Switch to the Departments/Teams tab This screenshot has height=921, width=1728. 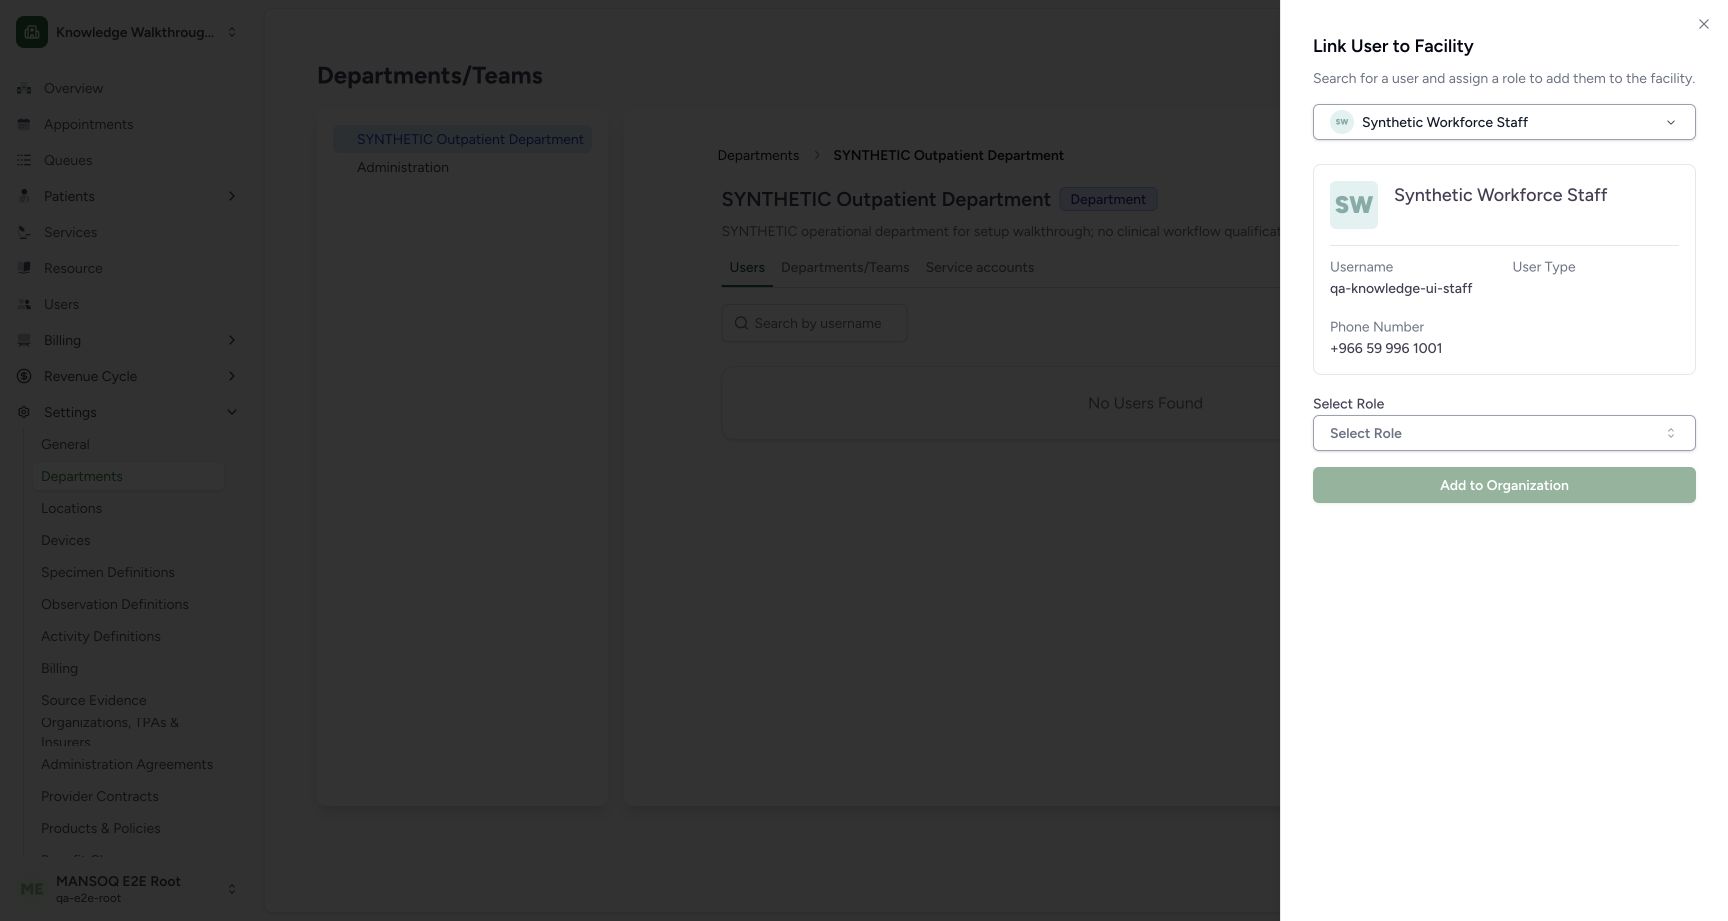[845, 267]
